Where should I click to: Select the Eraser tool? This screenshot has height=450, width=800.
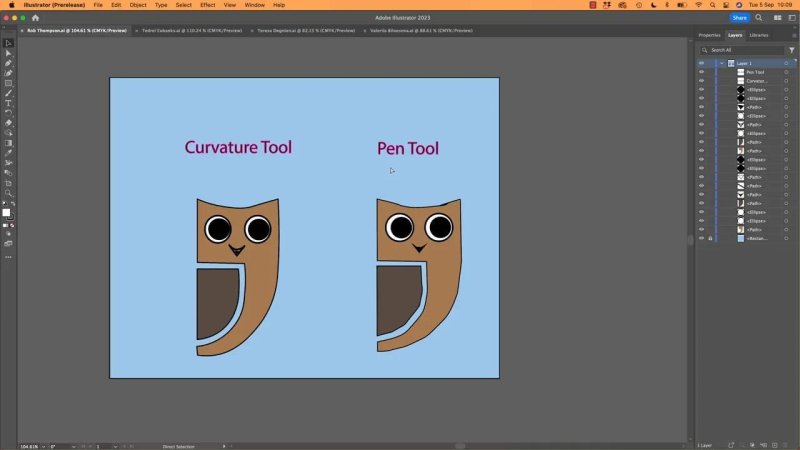[8, 123]
